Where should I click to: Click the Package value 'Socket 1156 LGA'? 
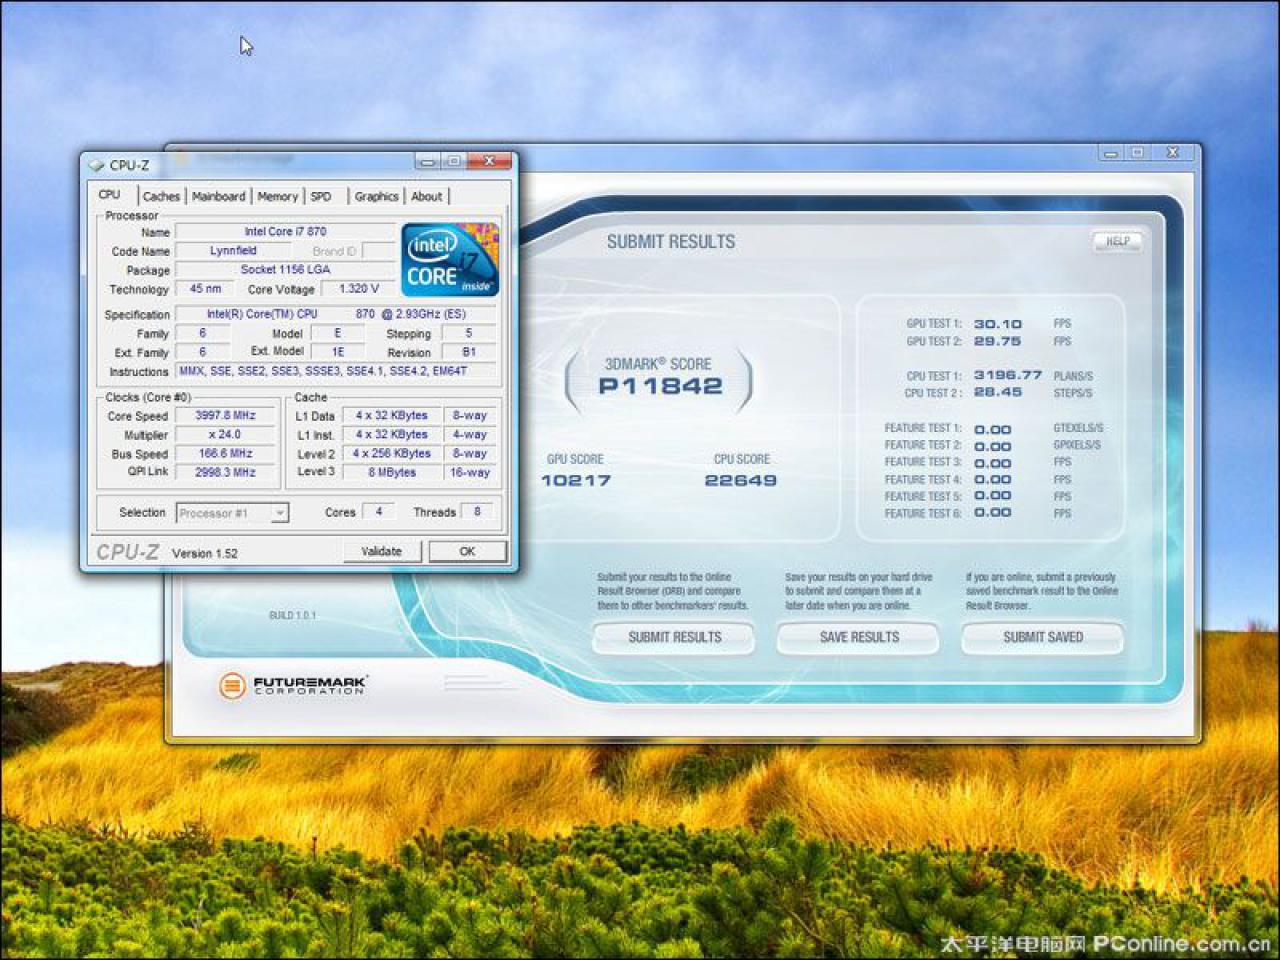point(285,270)
